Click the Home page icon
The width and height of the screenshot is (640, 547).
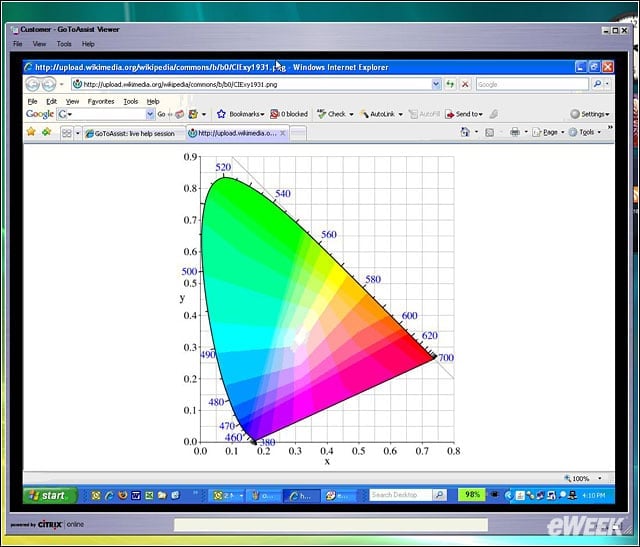click(465, 132)
